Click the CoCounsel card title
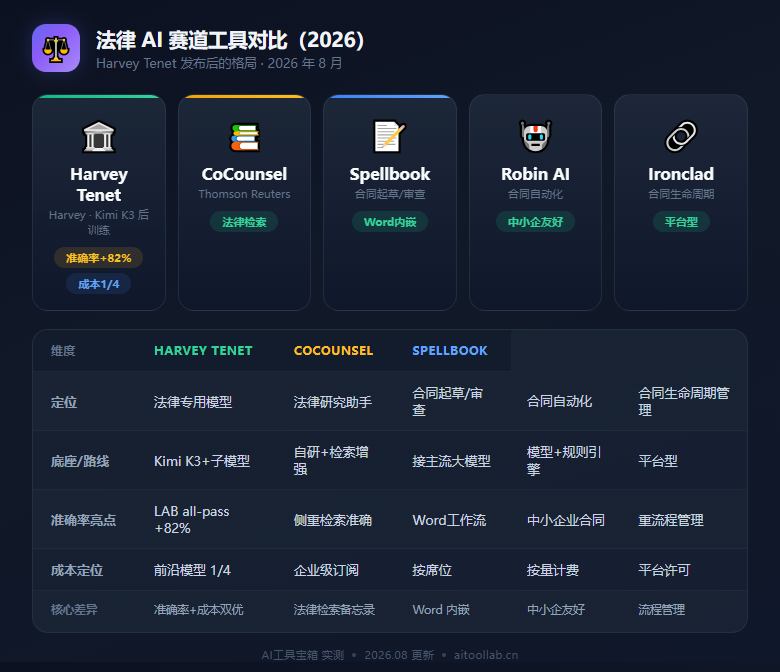 tap(244, 174)
